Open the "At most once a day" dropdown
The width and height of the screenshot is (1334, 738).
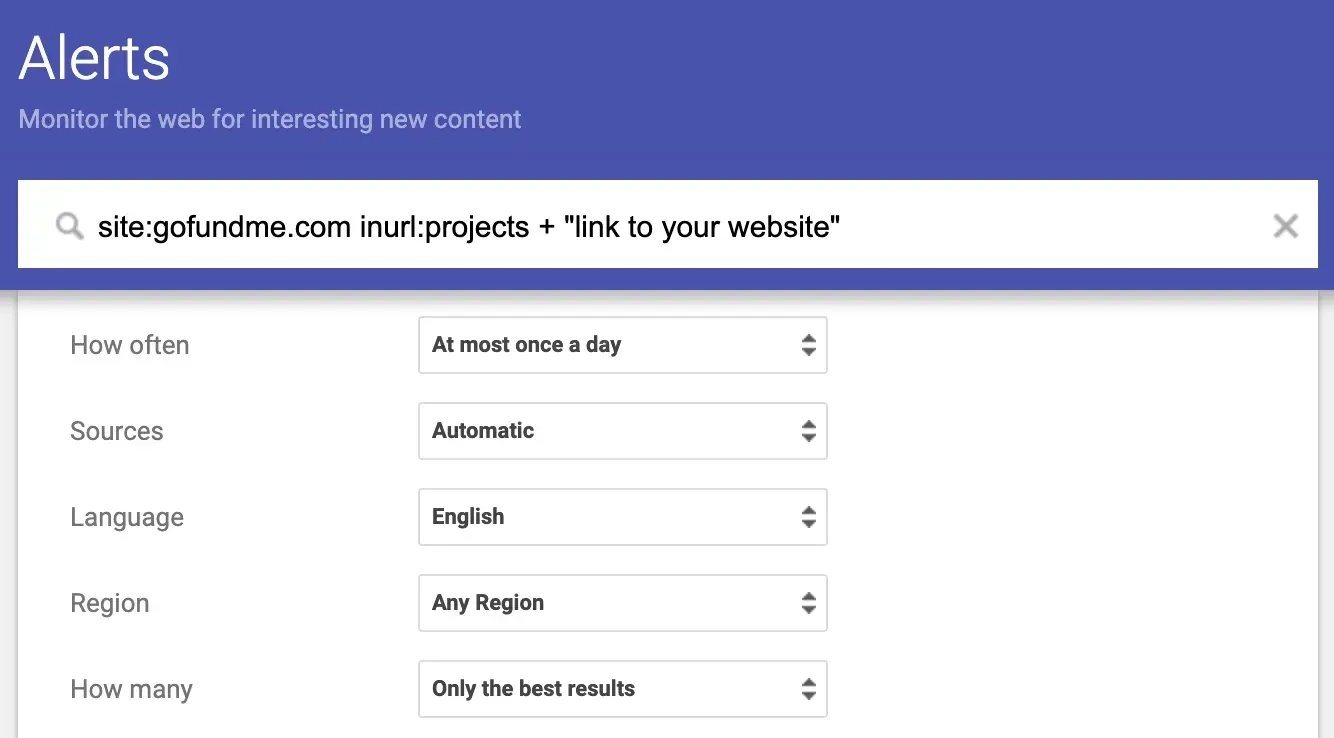[621, 345]
